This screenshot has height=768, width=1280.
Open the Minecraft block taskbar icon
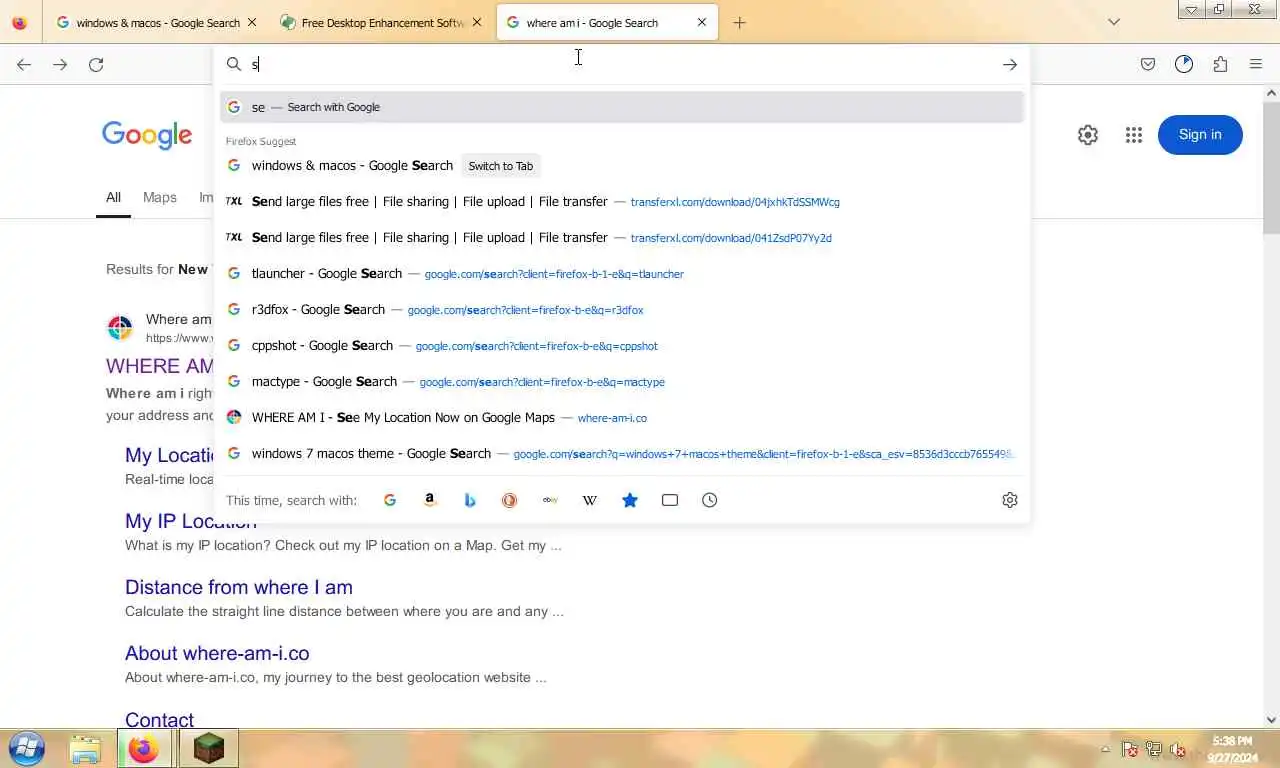point(209,748)
